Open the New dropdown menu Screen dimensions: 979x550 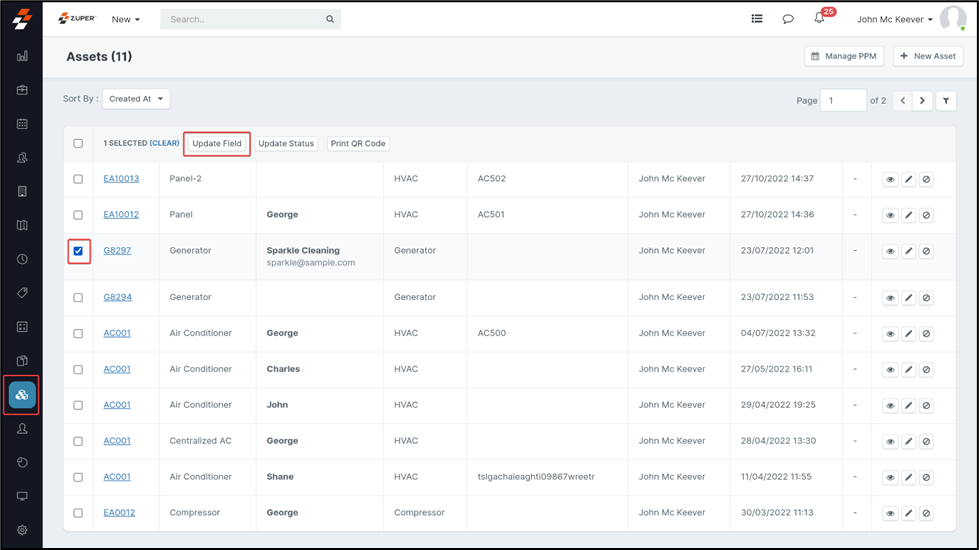125,19
